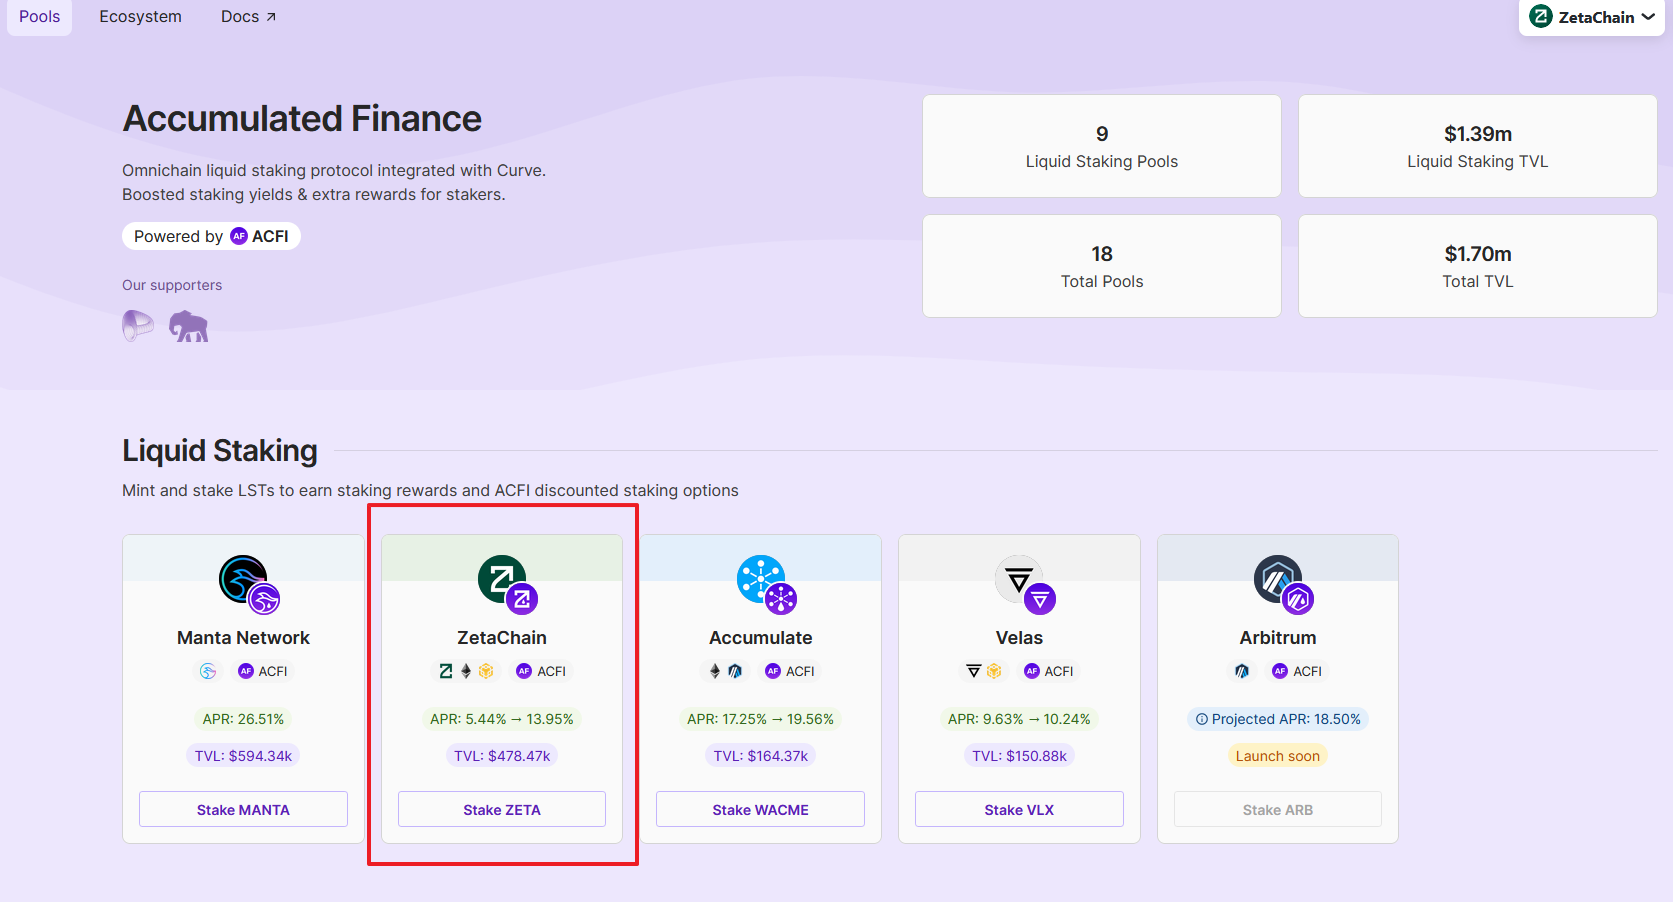The height and width of the screenshot is (902, 1673).
Task: Click APR 17.25% → 19.56% badge
Action: click(x=760, y=719)
